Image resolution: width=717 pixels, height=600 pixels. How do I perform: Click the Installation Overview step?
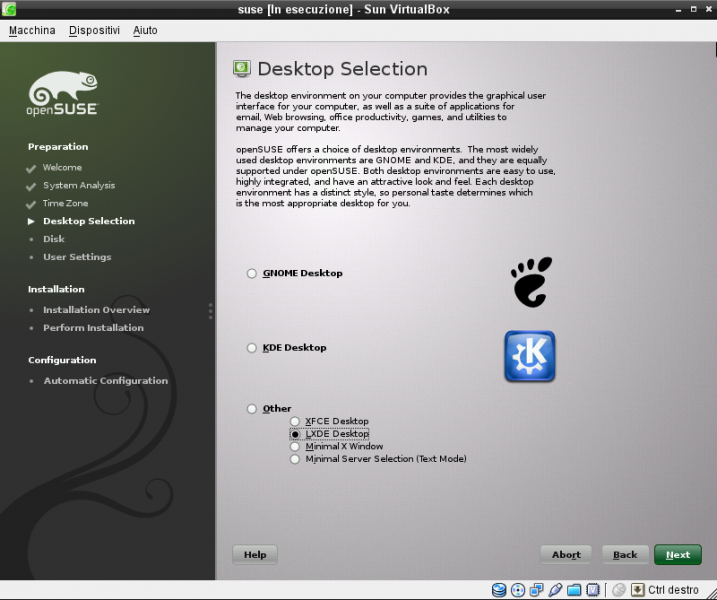96,310
